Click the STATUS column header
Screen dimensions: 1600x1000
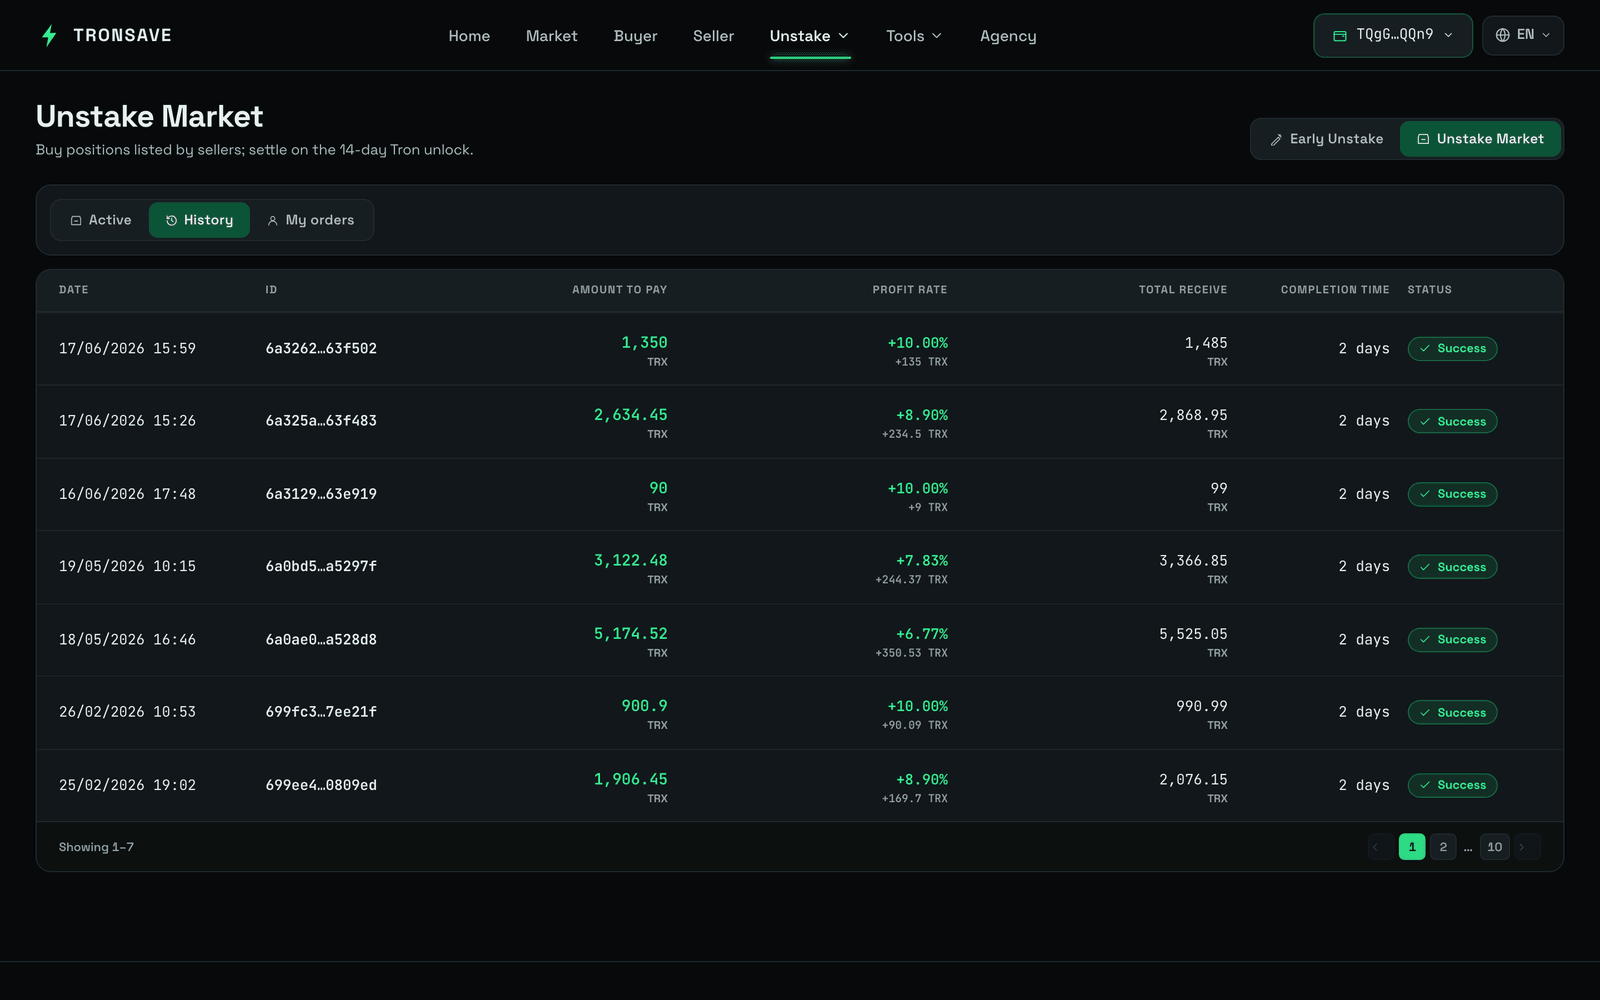click(x=1430, y=290)
